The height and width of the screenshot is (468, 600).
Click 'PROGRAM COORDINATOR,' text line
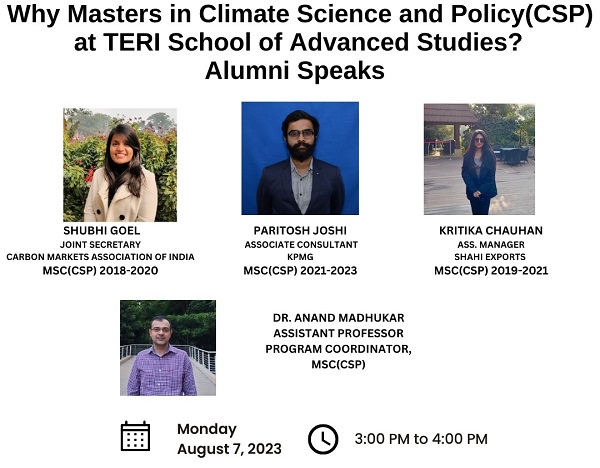pyautogui.click(x=339, y=349)
